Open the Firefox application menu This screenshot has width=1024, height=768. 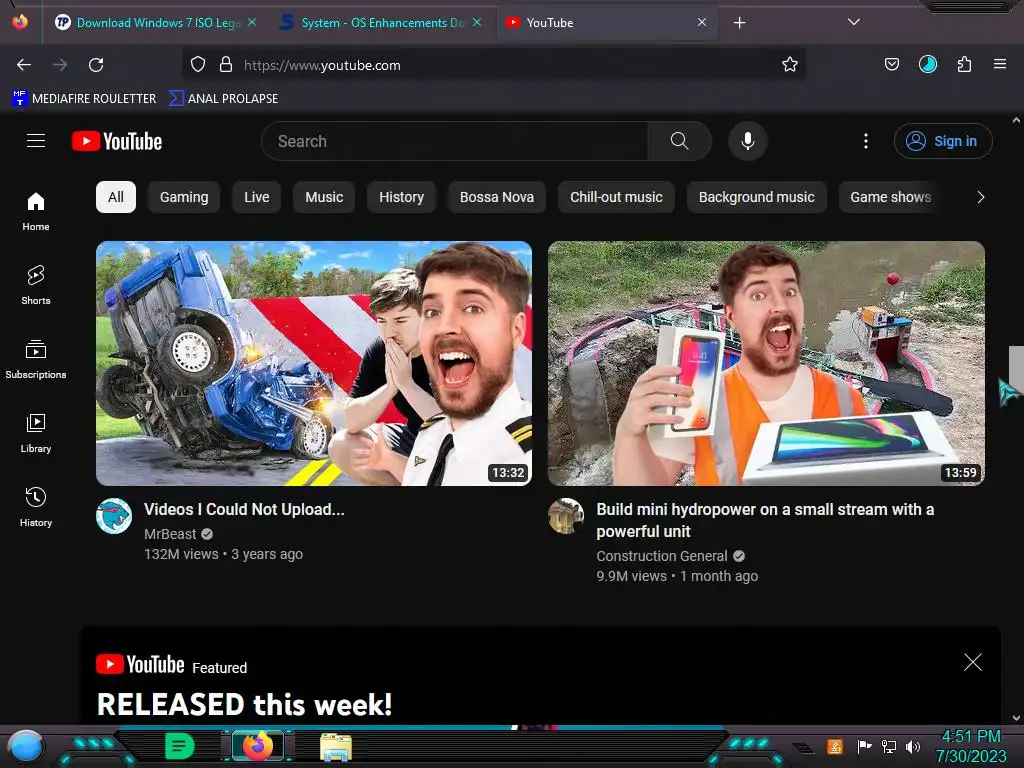1000,65
